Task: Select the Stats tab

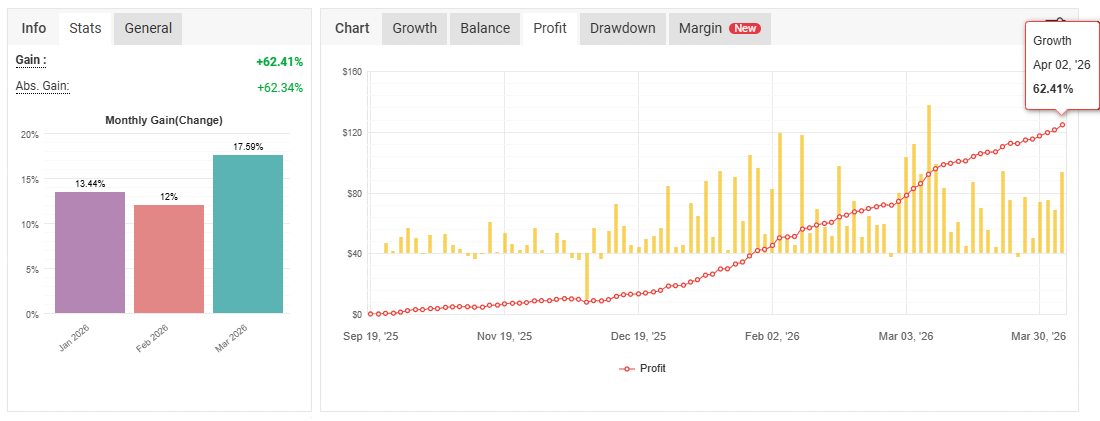Action: [85, 28]
